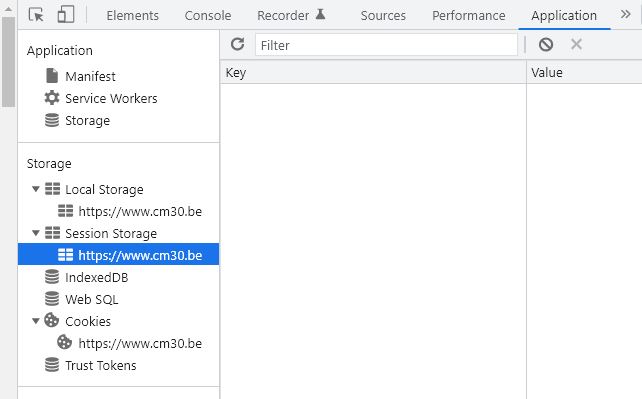
Task: Open the Sources tab
Action: tap(383, 16)
